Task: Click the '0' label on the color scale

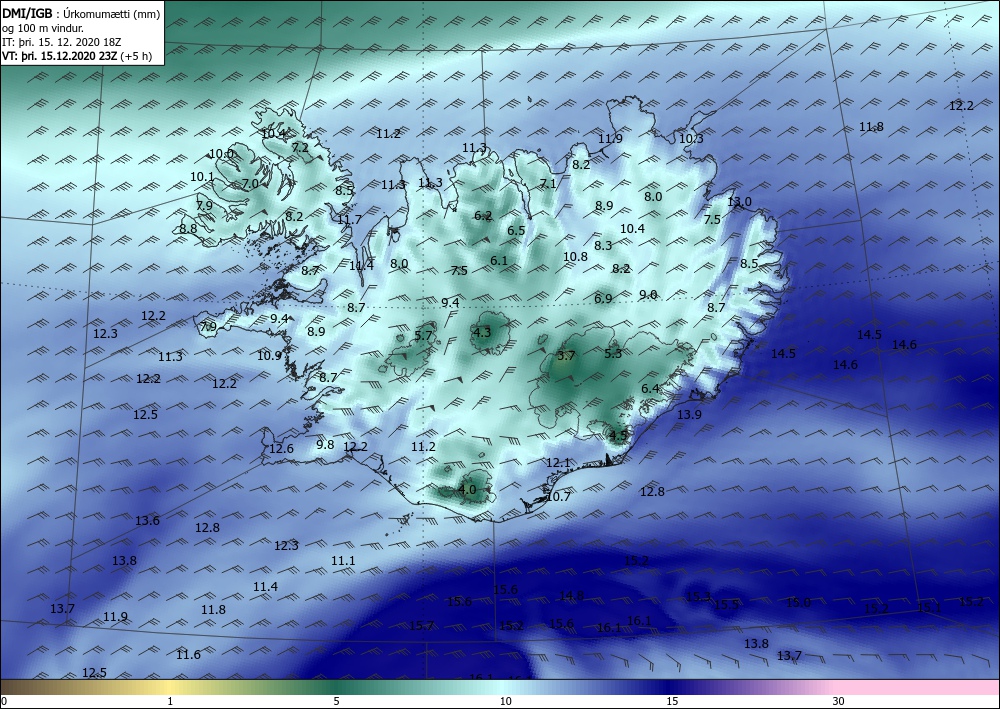Action: point(4,701)
